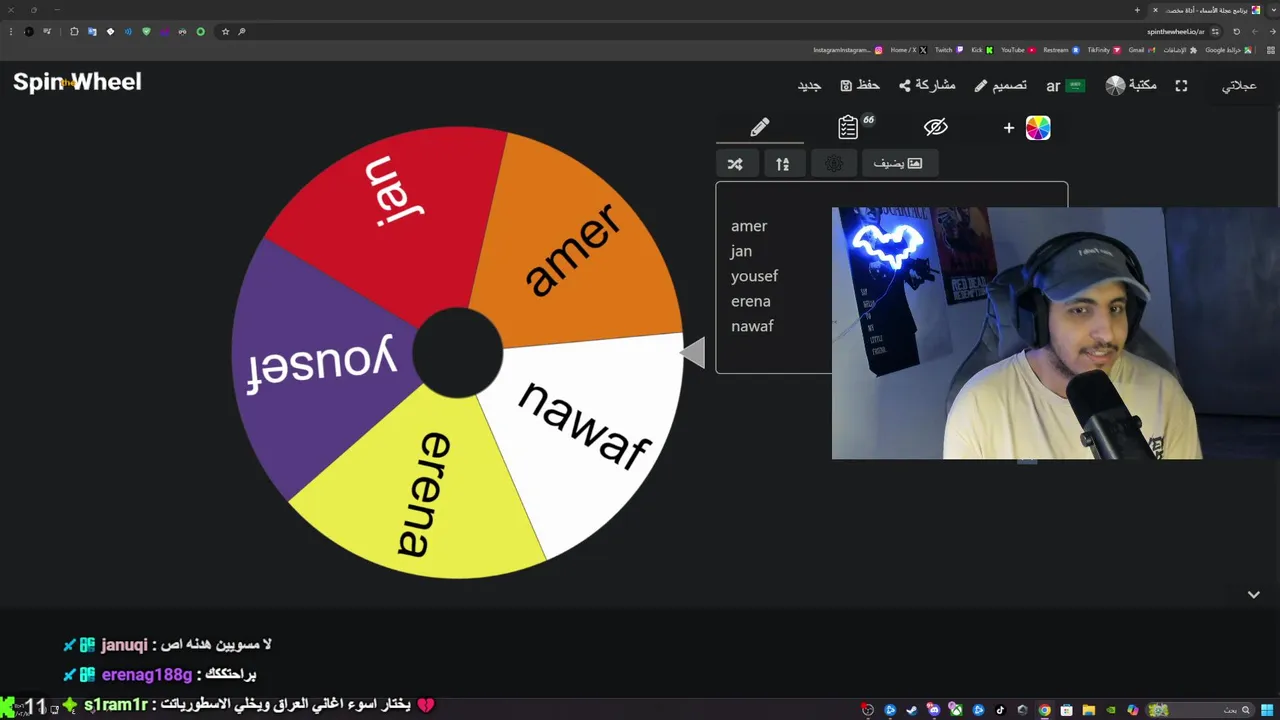Click the Google Translate extension icon
1280x720 pixels.
(92, 31)
